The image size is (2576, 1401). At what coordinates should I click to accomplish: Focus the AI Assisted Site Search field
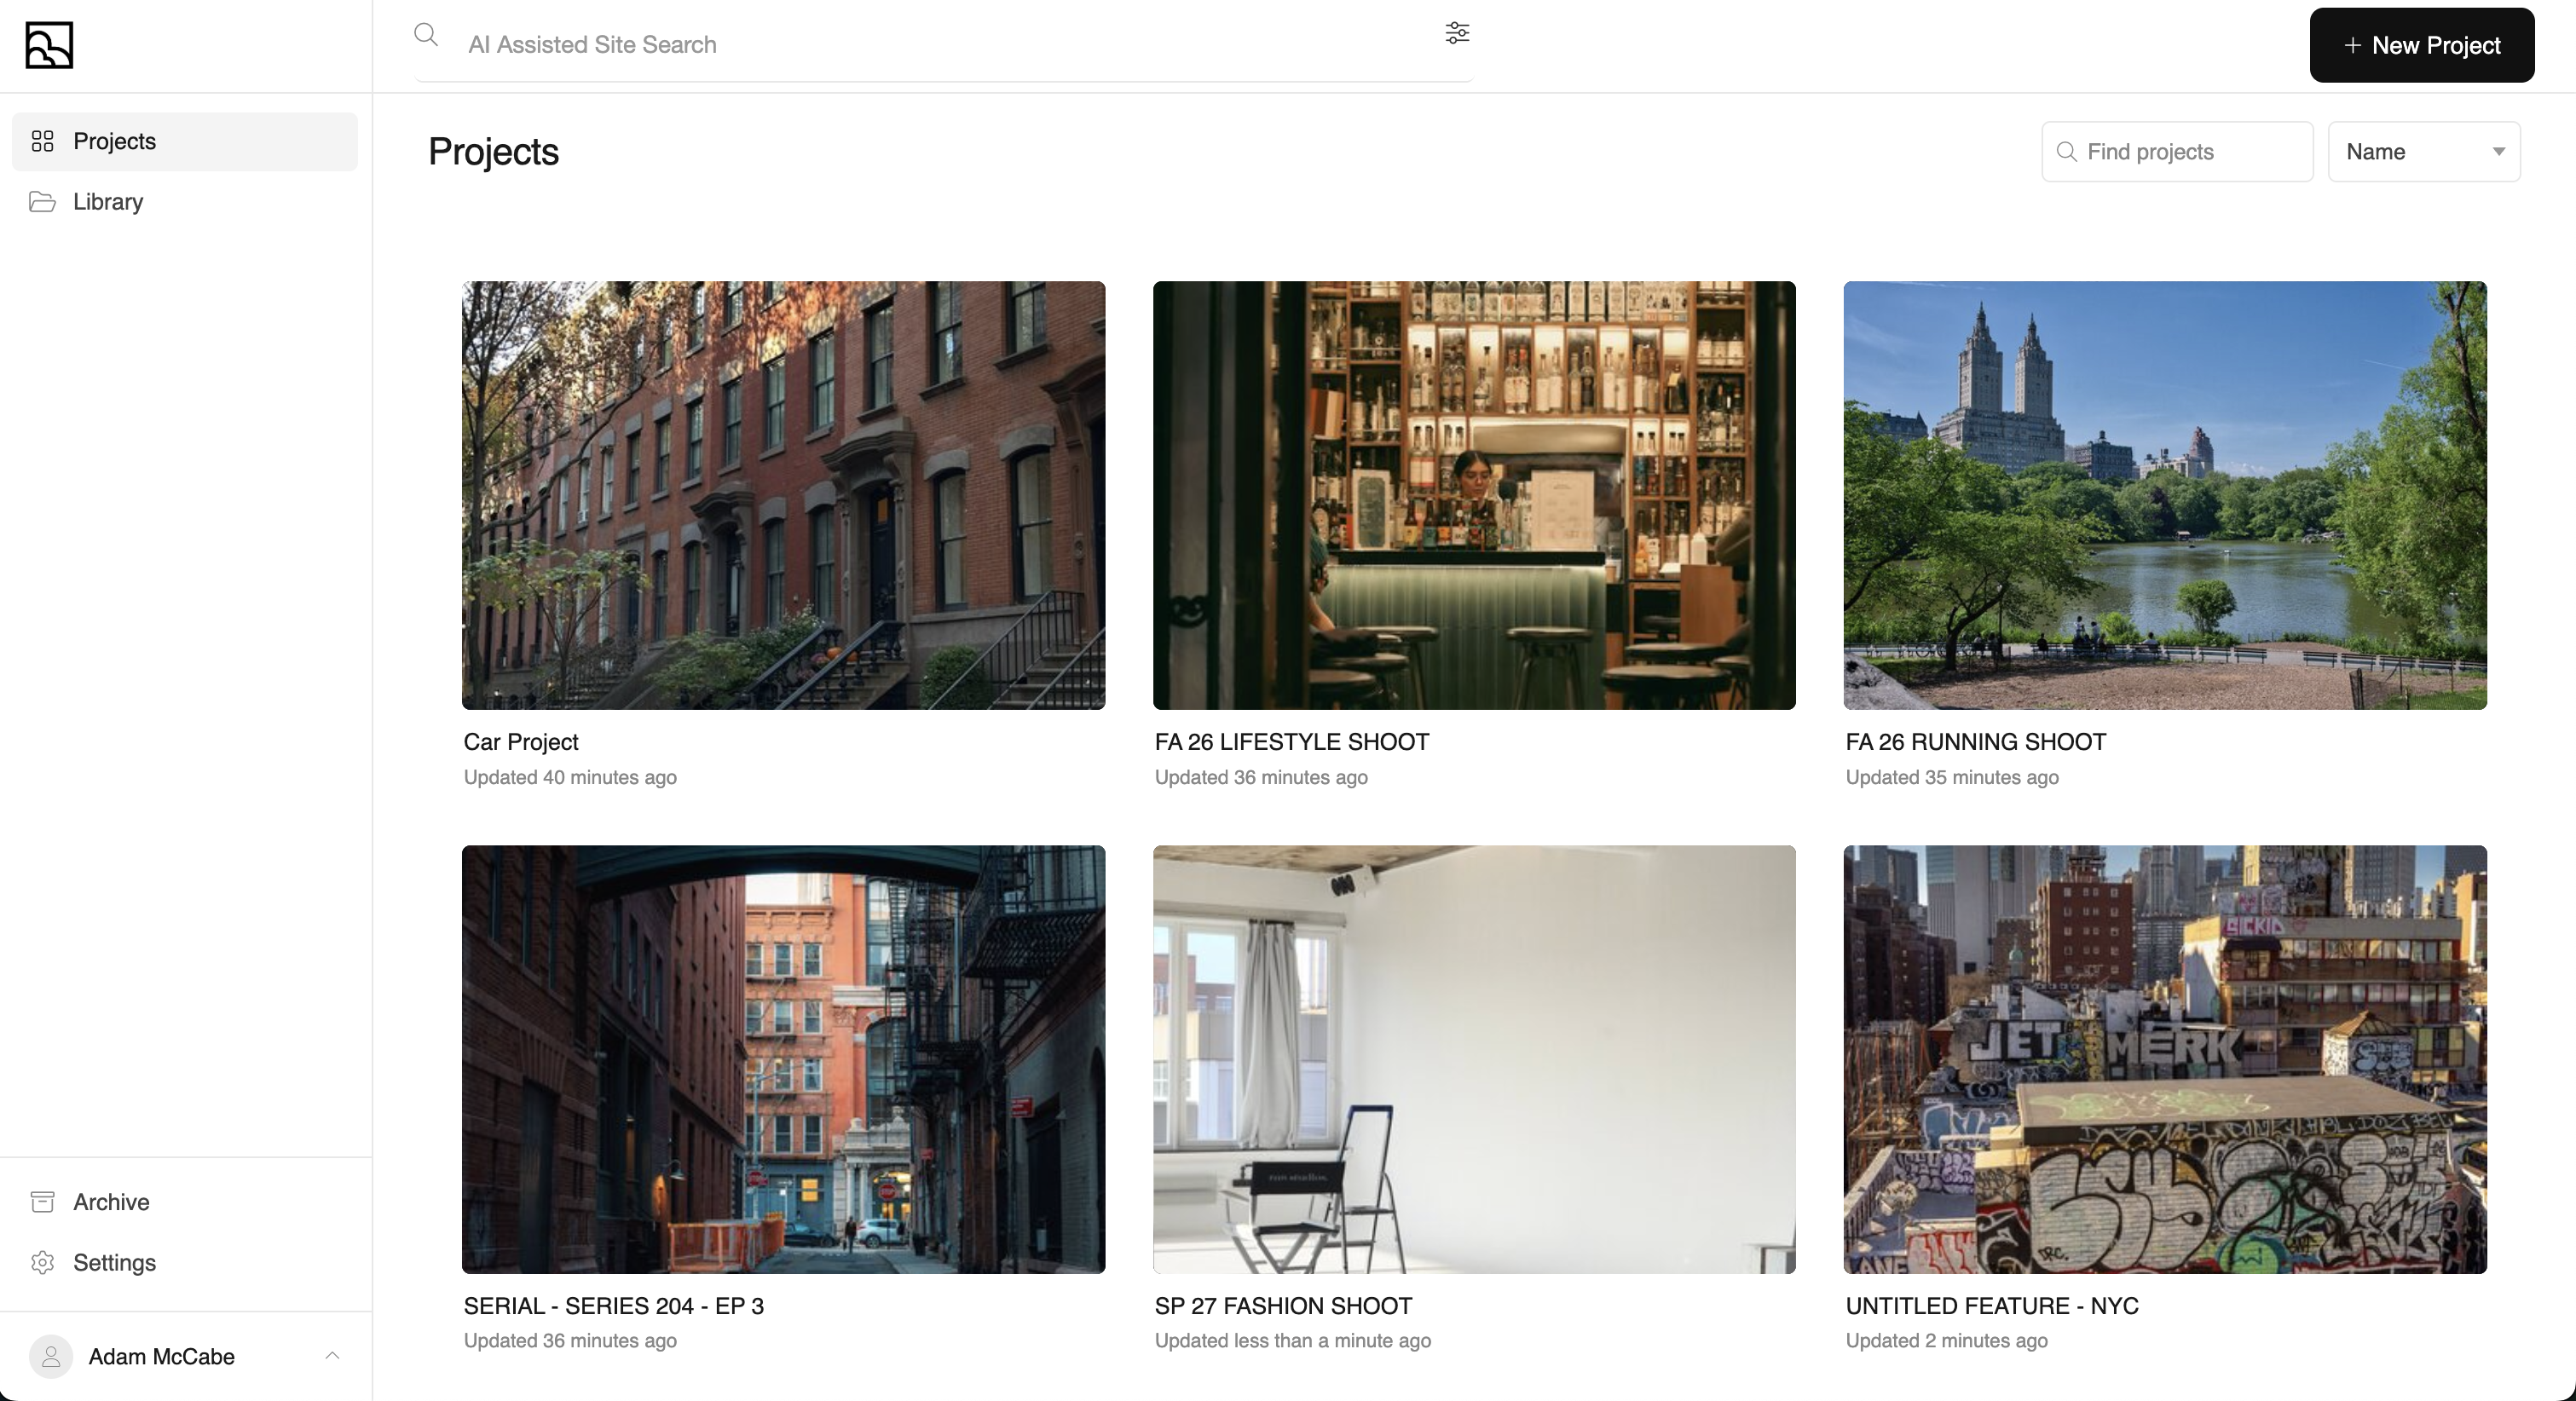pyautogui.click(x=945, y=44)
